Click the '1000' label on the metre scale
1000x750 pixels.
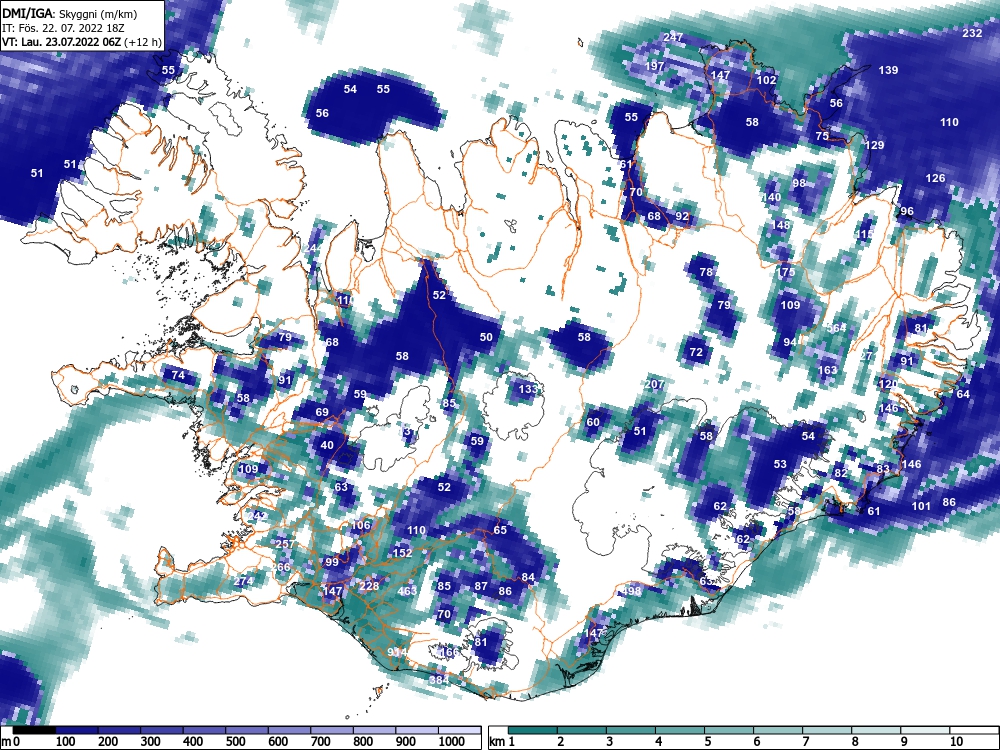click(452, 742)
